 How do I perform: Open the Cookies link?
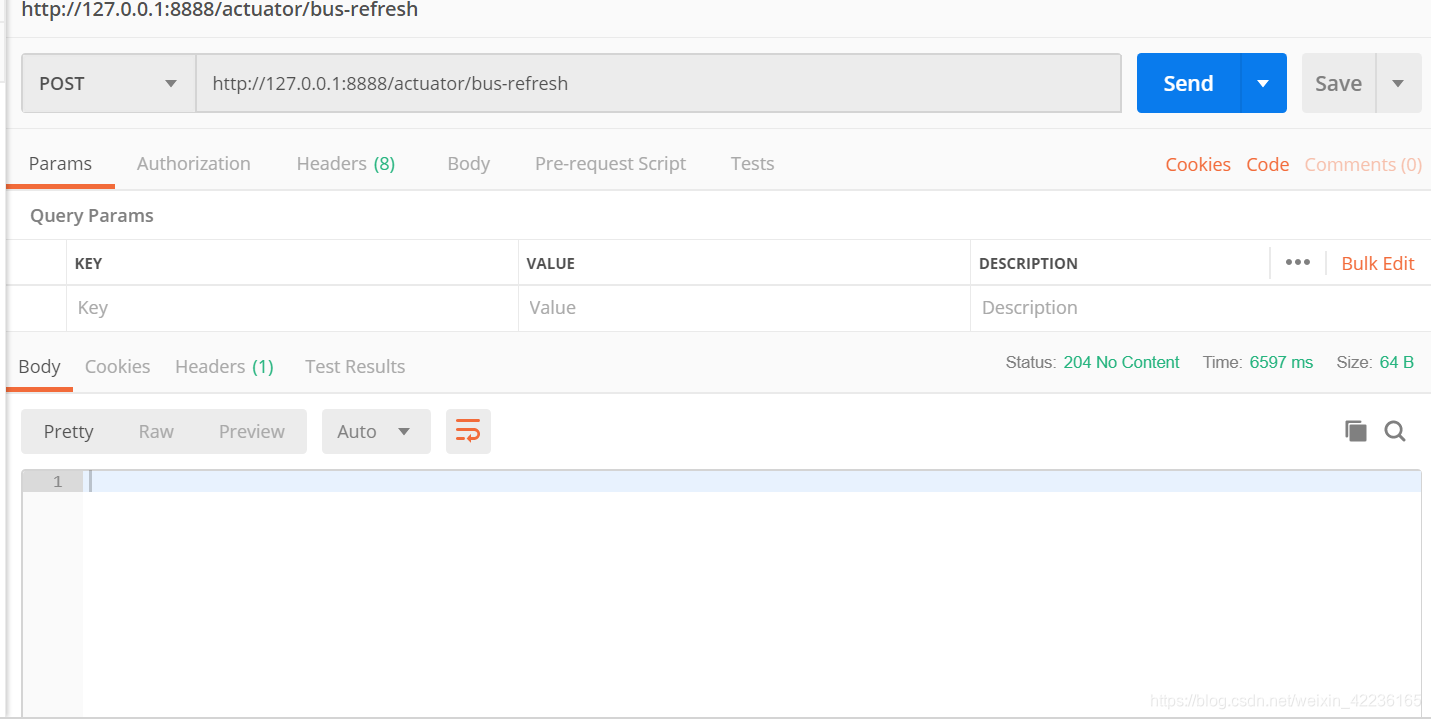click(1198, 165)
